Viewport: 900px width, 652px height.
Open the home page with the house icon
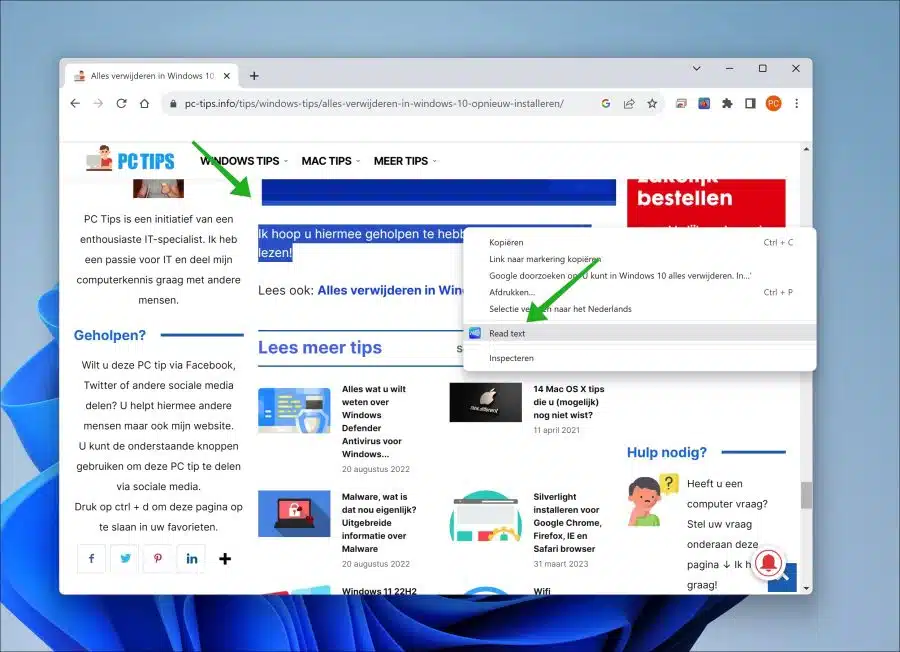(145, 103)
